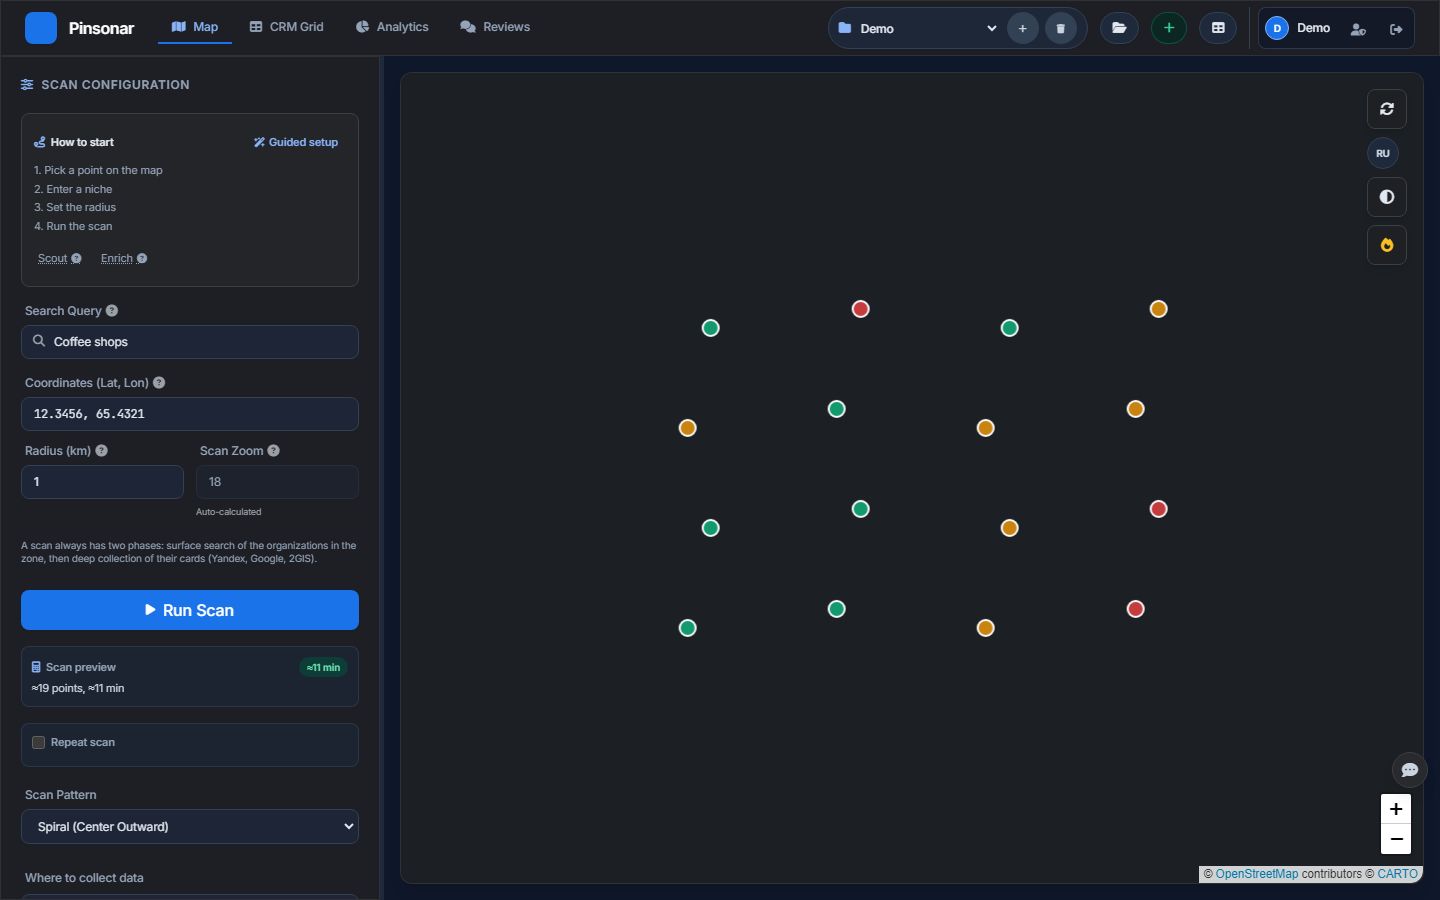Image resolution: width=1440 pixels, height=900 pixels.
Task: Click the question mark next to Scout
Action: coord(76,259)
